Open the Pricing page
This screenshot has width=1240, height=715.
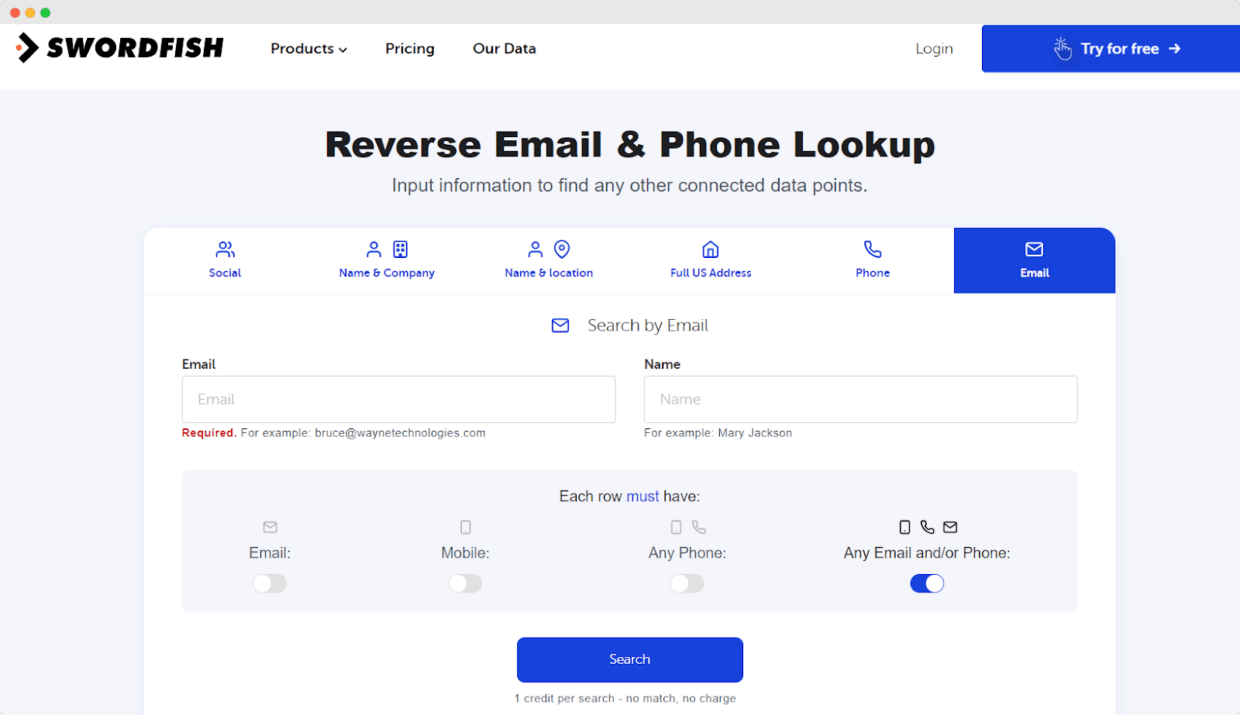(410, 49)
